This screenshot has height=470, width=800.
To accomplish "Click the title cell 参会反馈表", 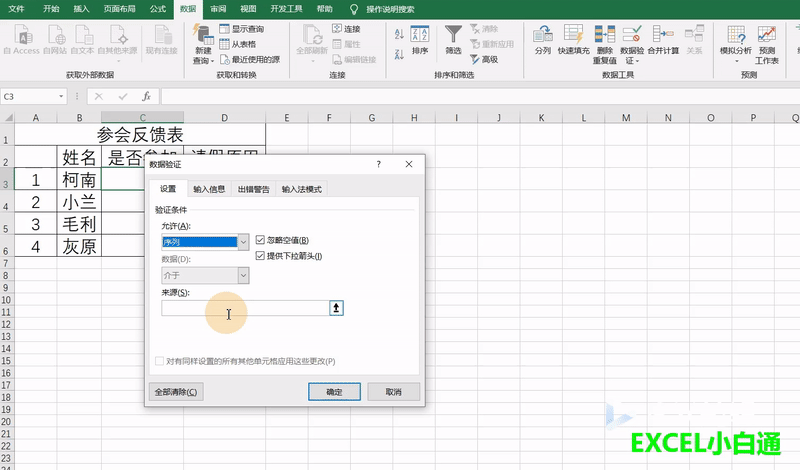I will [x=140, y=134].
